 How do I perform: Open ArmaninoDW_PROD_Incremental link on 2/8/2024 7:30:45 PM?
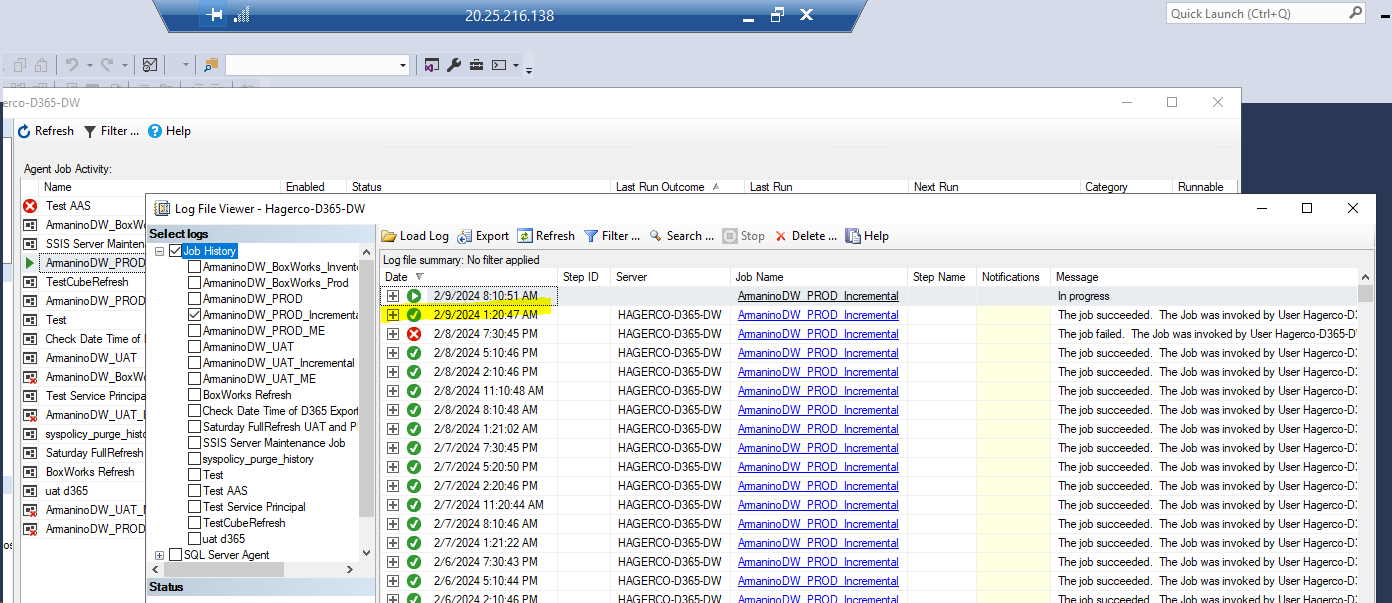coord(818,334)
